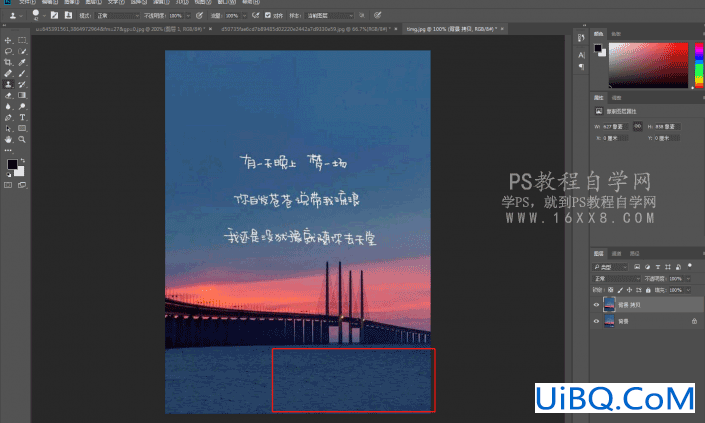Open the options bar Opacity slider arrow
The image size is (705, 423).
[188, 15]
